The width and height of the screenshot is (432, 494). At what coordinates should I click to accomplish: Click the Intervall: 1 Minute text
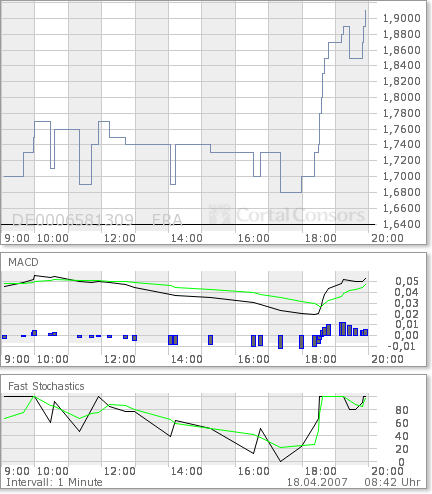[x=54, y=482]
